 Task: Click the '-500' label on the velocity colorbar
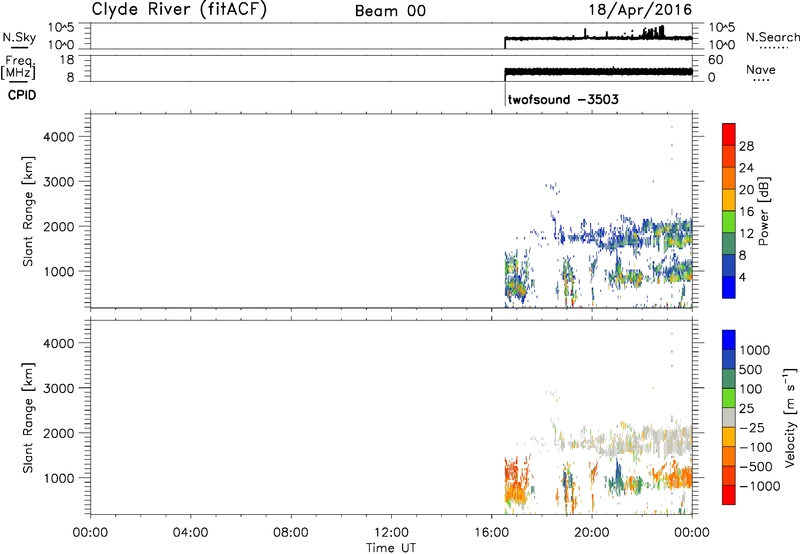point(756,466)
